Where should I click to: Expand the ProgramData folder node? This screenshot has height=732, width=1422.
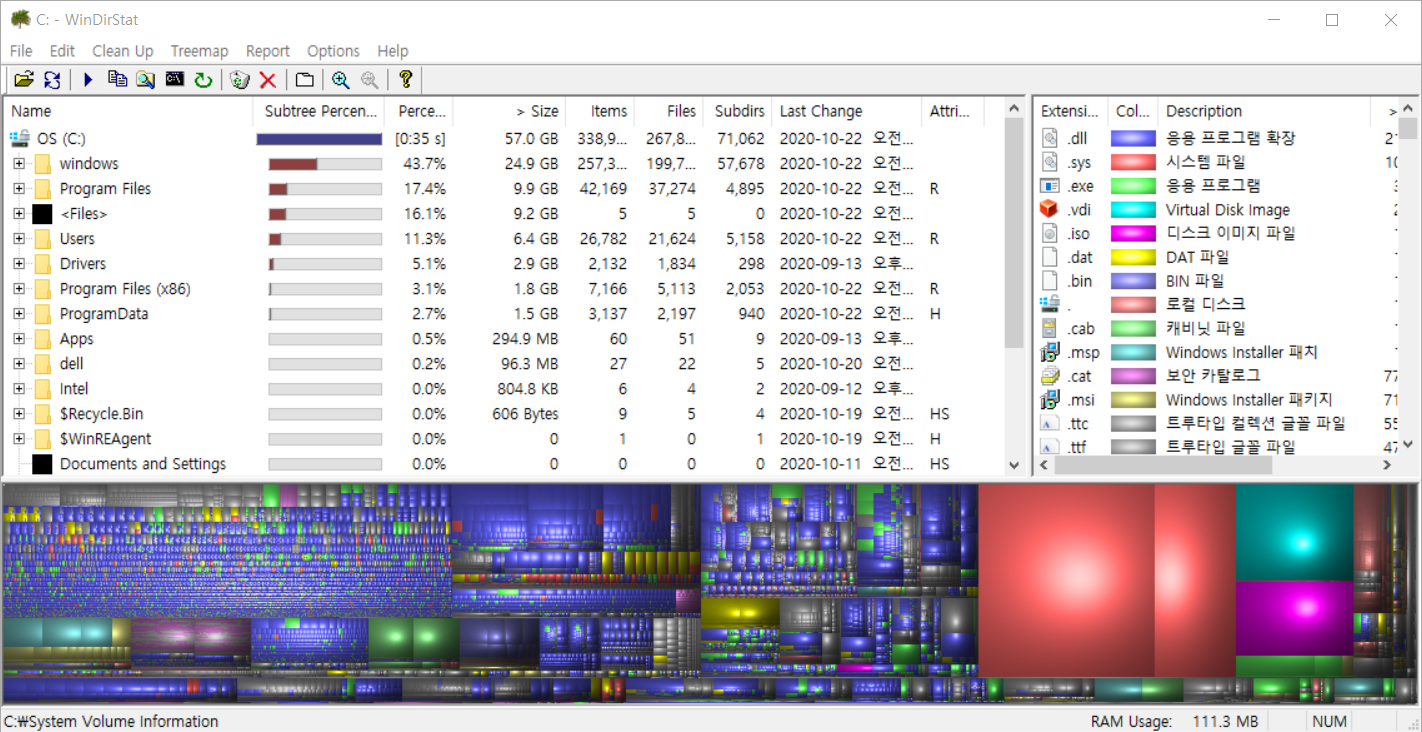tap(19, 313)
